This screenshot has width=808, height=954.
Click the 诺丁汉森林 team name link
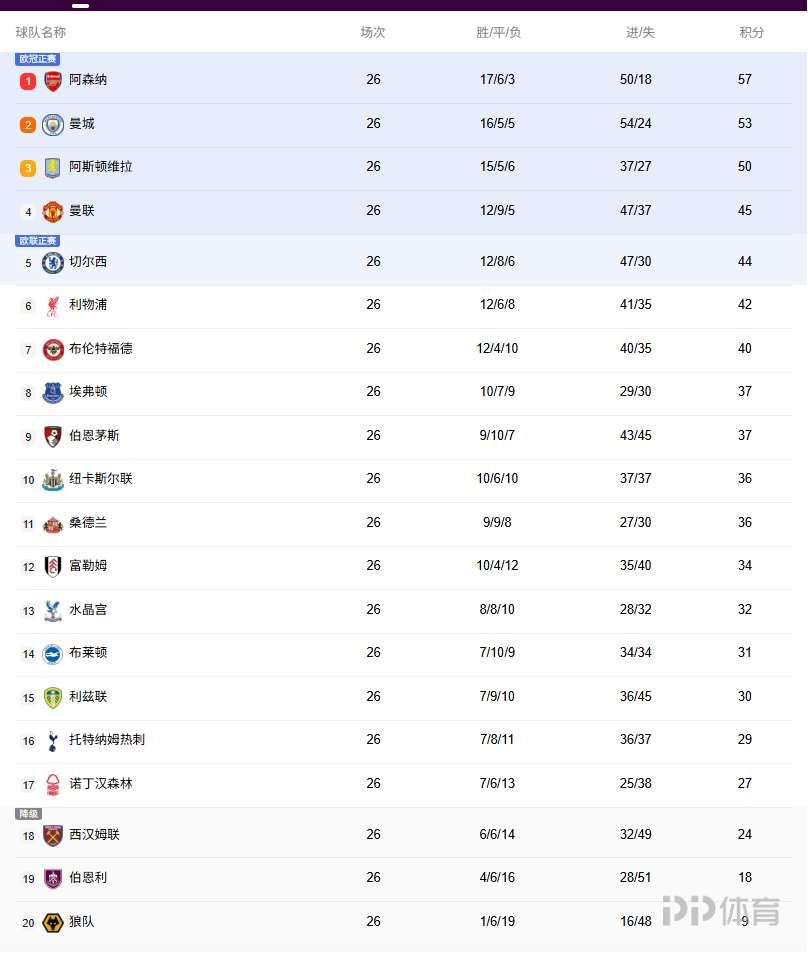(101, 784)
